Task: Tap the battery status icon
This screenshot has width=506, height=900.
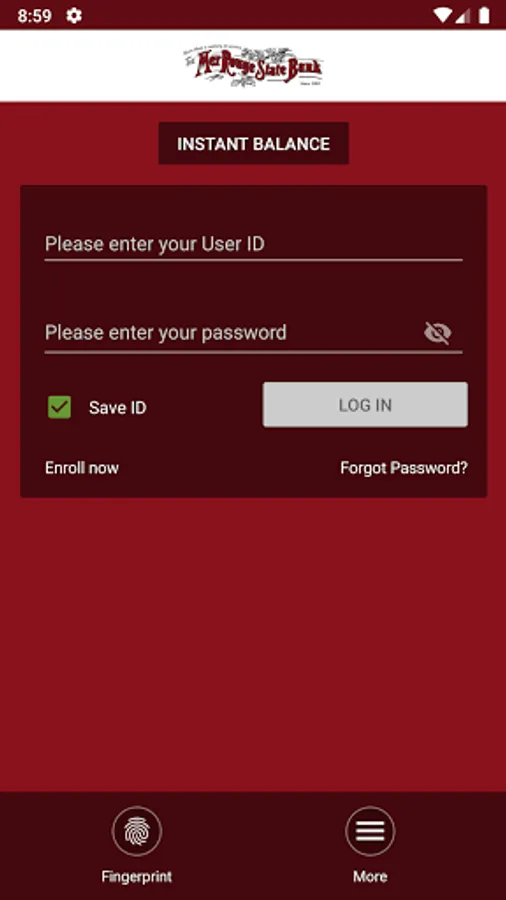Action: (484, 15)
